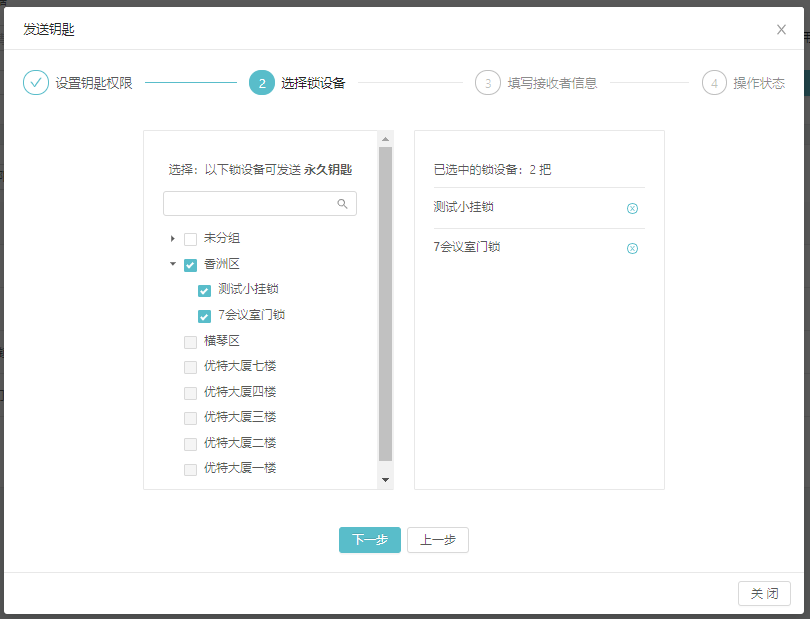
Task: Focus the lock device search field
Action: click(x=250, y=204)
